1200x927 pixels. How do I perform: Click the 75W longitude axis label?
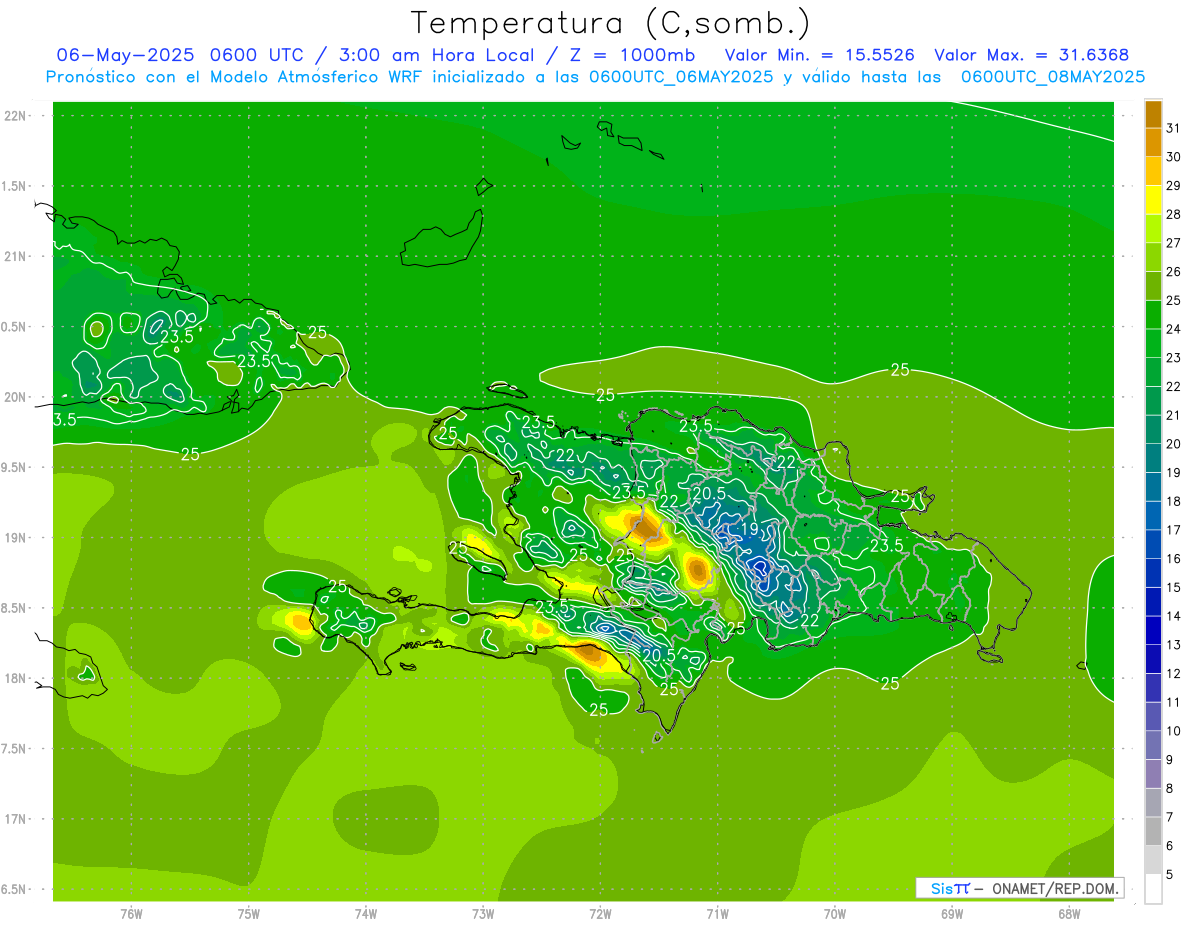pyautogui.click(x=249, y=913)
